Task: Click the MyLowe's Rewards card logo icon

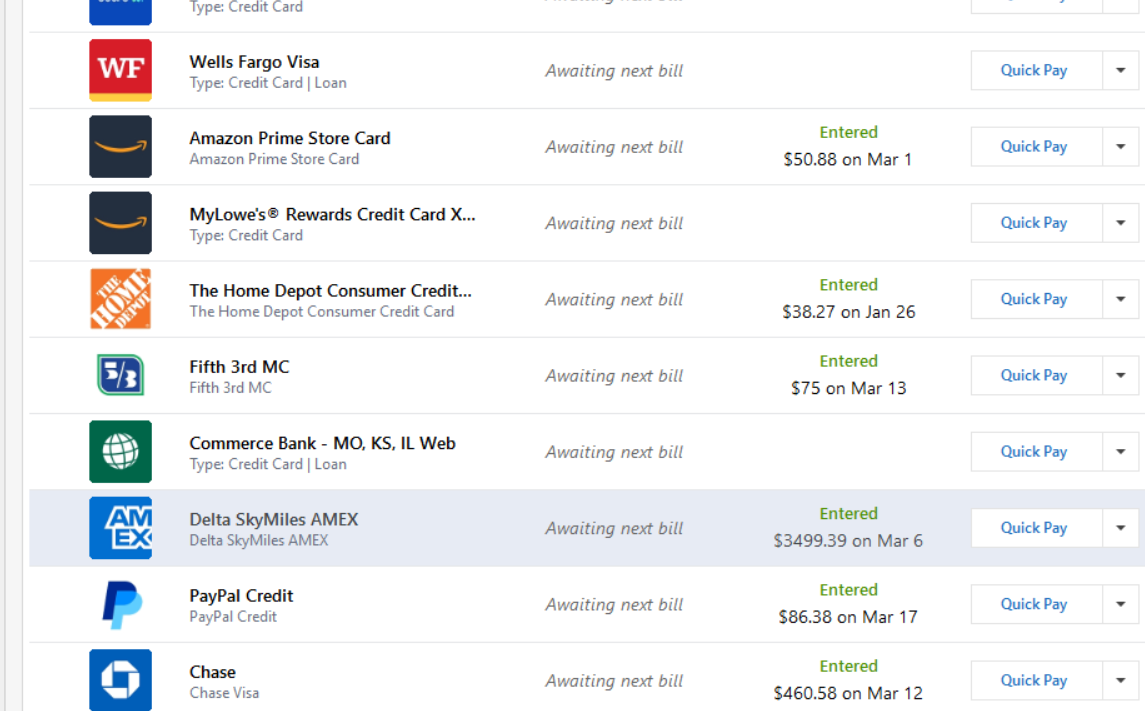Action: coord(120,223)
